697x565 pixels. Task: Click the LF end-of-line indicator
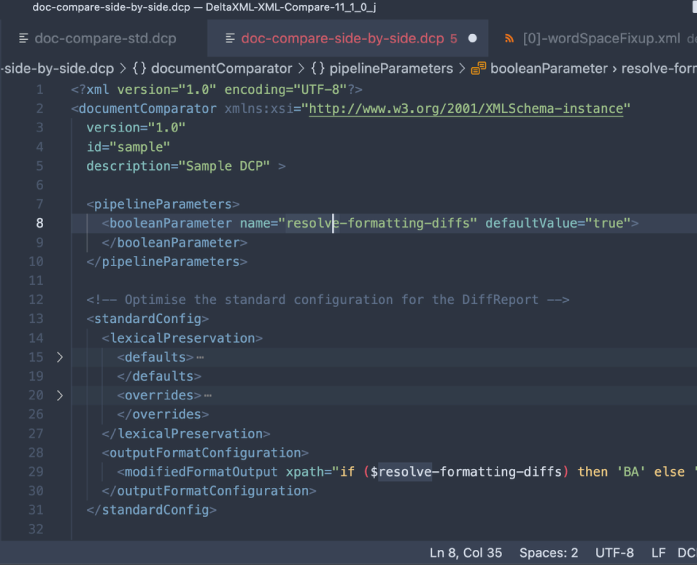click(658, 552)
